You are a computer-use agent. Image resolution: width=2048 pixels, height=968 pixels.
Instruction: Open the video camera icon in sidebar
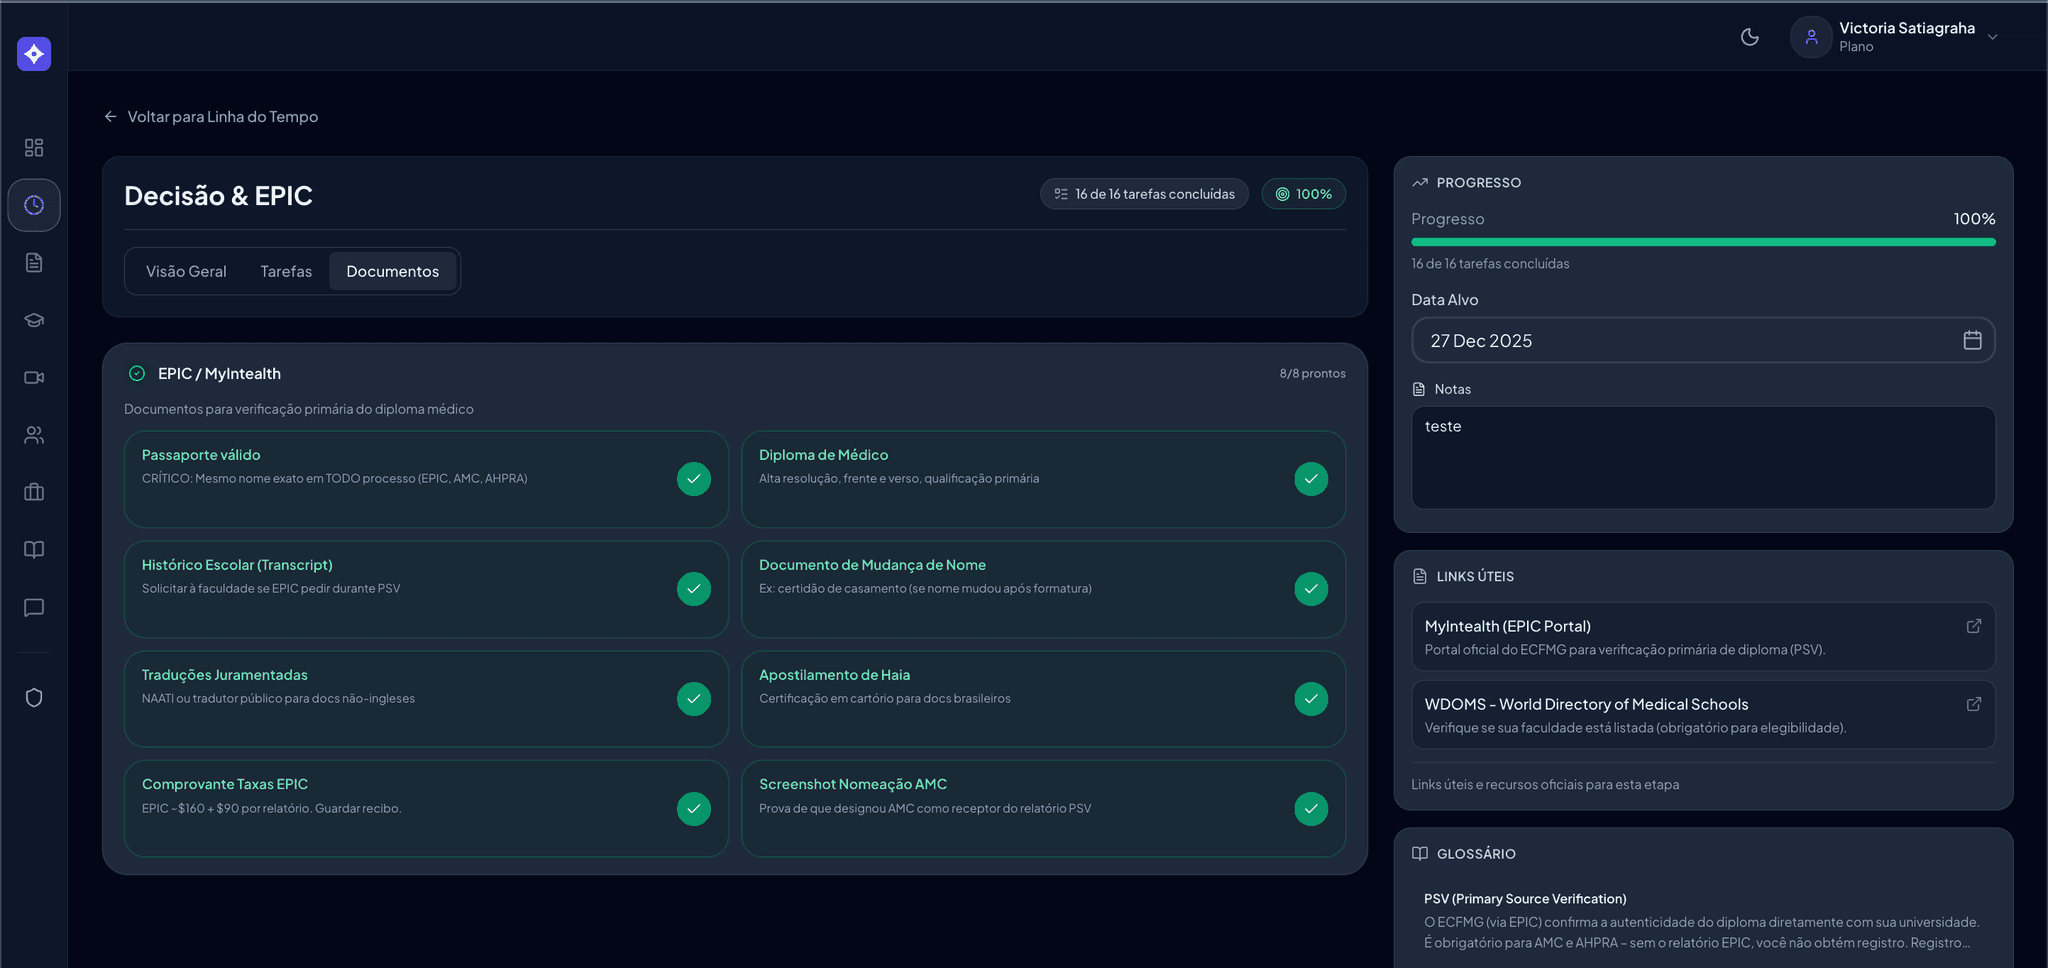click(x=33, y=377)
